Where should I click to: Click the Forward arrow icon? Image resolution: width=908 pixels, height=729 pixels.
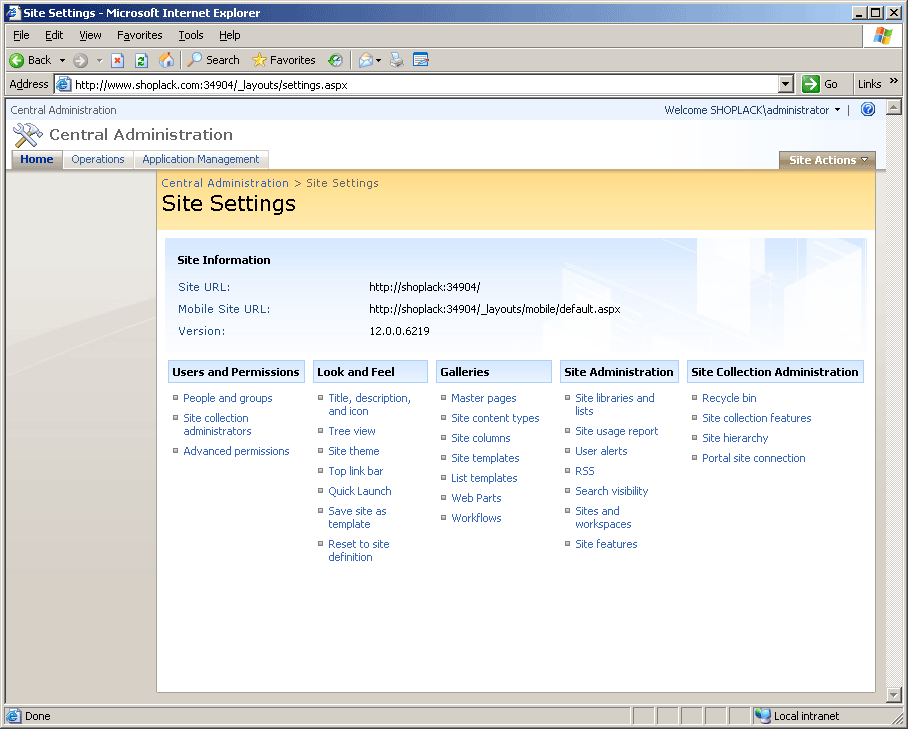coord(80,60)
